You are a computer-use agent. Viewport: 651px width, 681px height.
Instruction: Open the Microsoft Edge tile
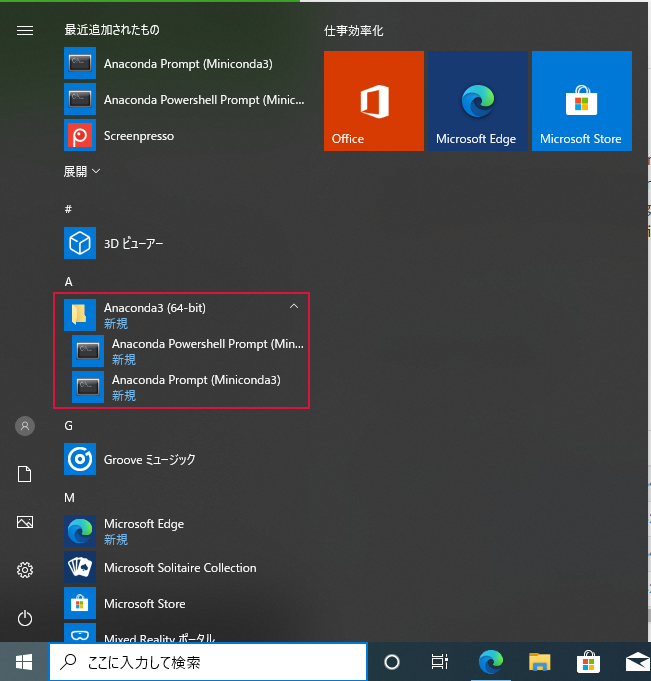coord(478,101)
